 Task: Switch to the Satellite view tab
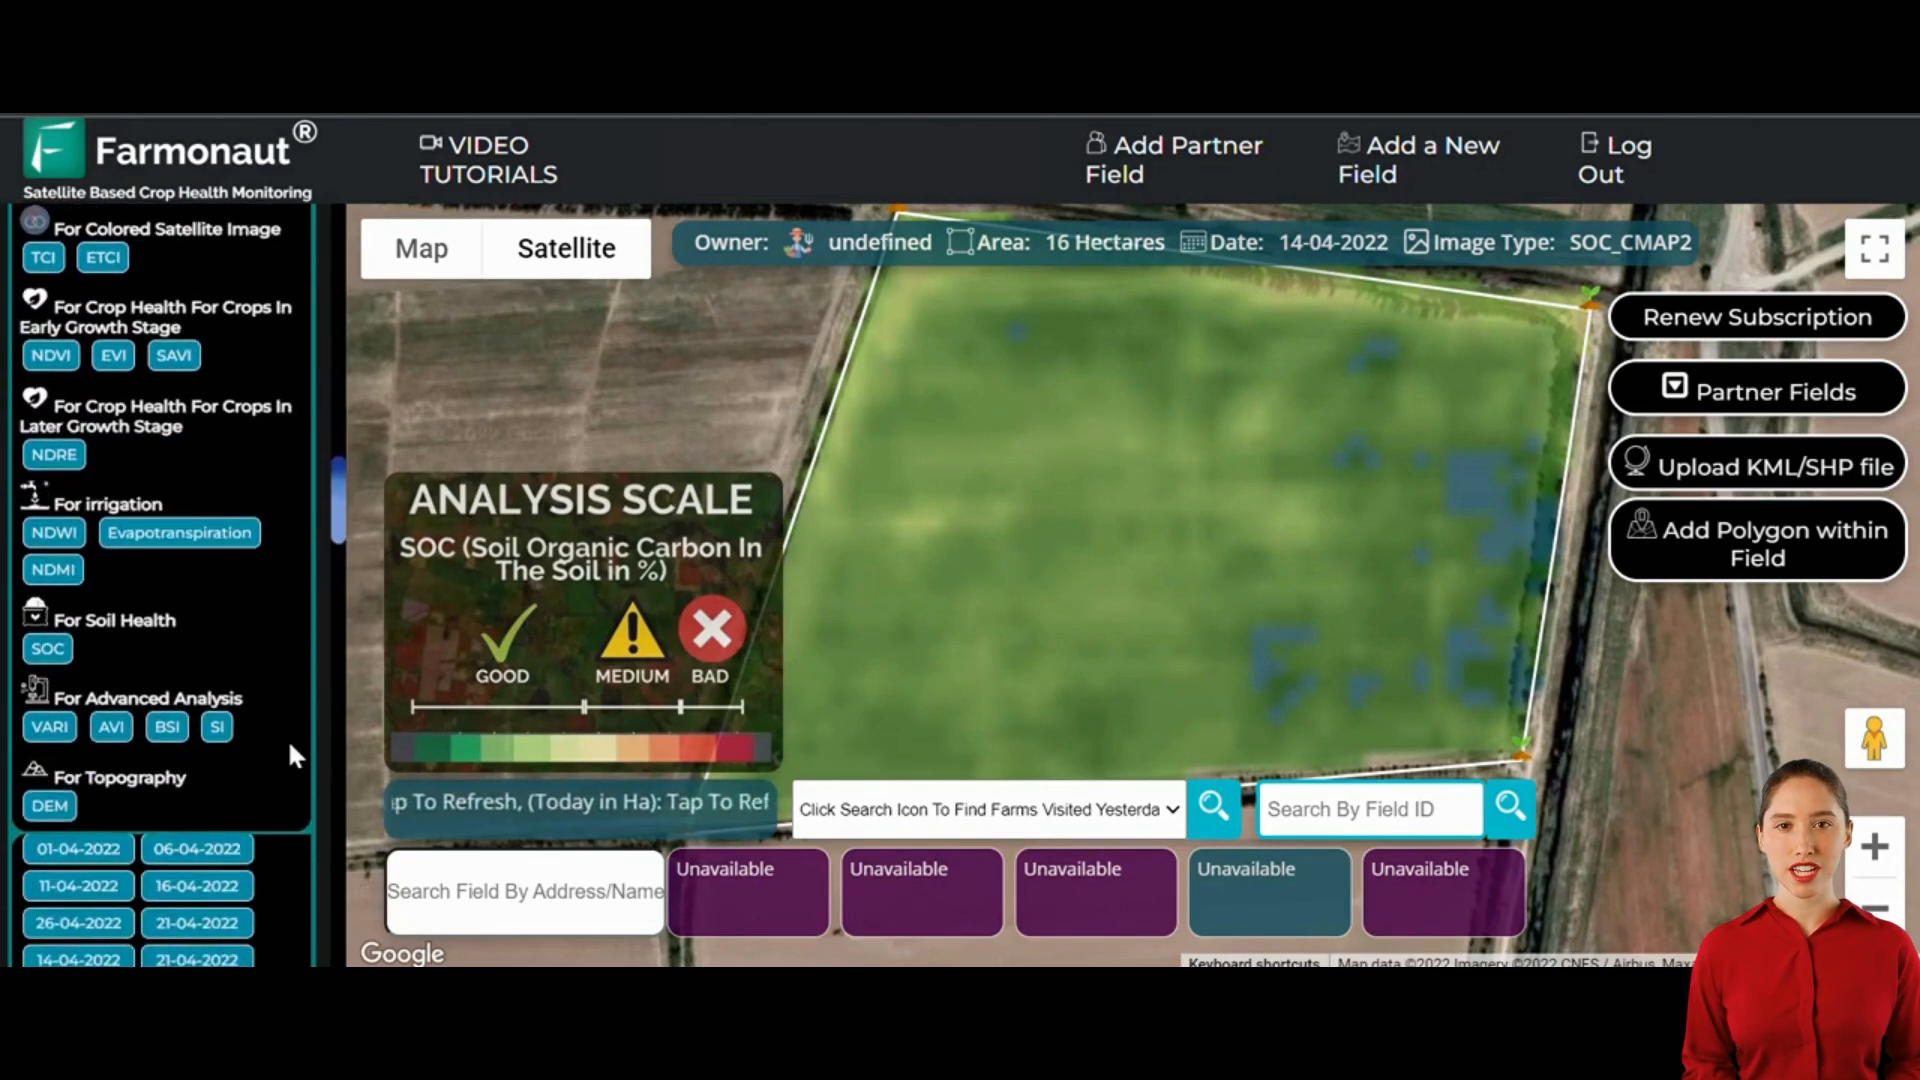pos(566,248)
